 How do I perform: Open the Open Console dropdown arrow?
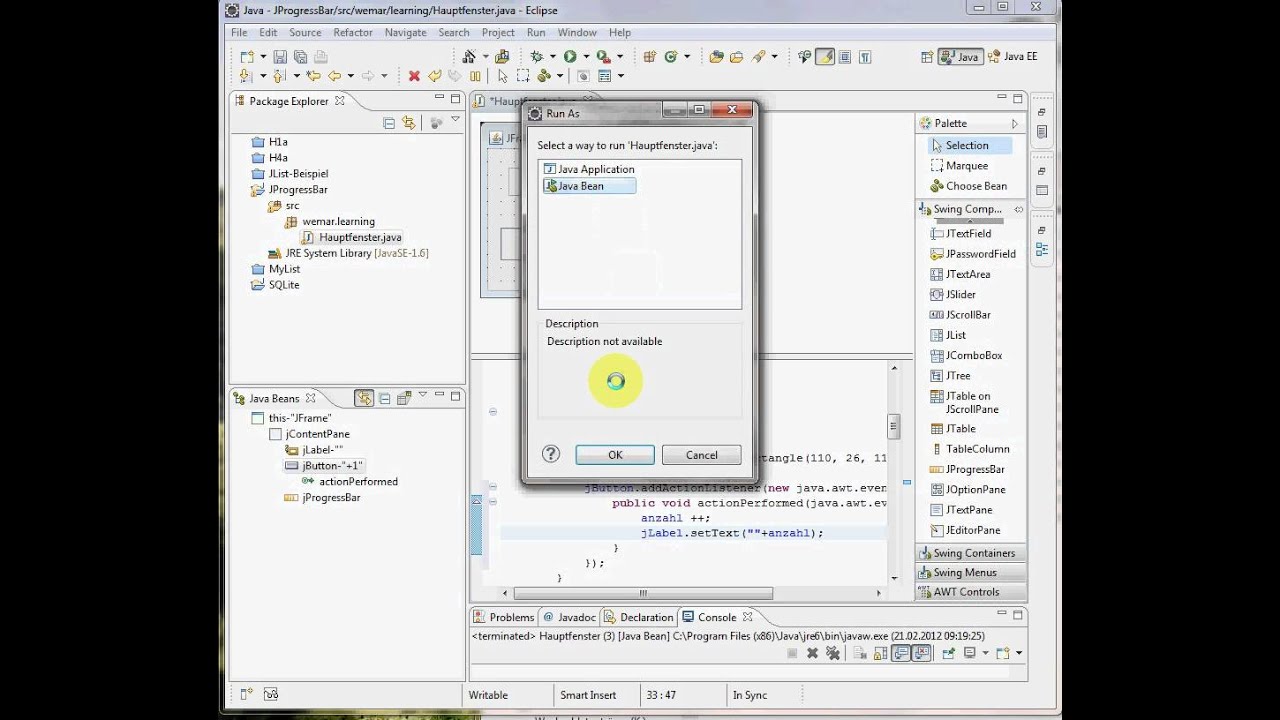coord(1019,653)
